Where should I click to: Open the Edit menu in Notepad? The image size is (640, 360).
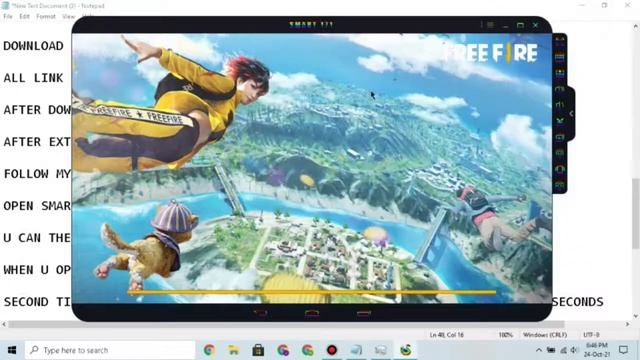click(24, 16)
